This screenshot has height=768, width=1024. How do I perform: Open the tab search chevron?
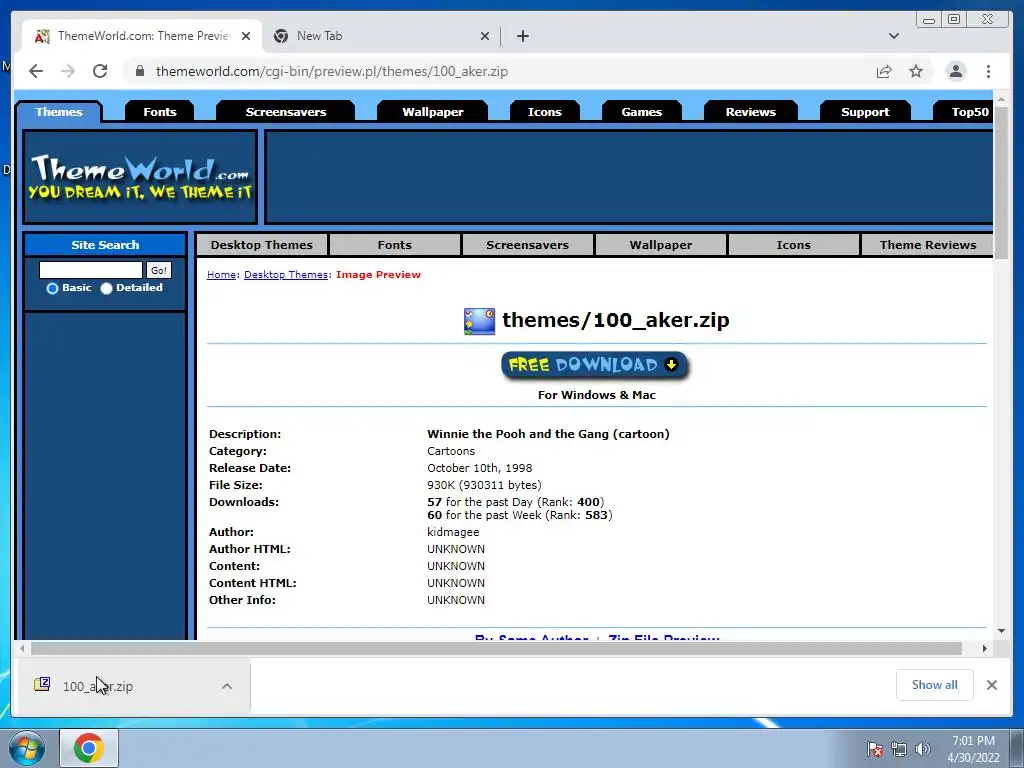coord(893,36)
